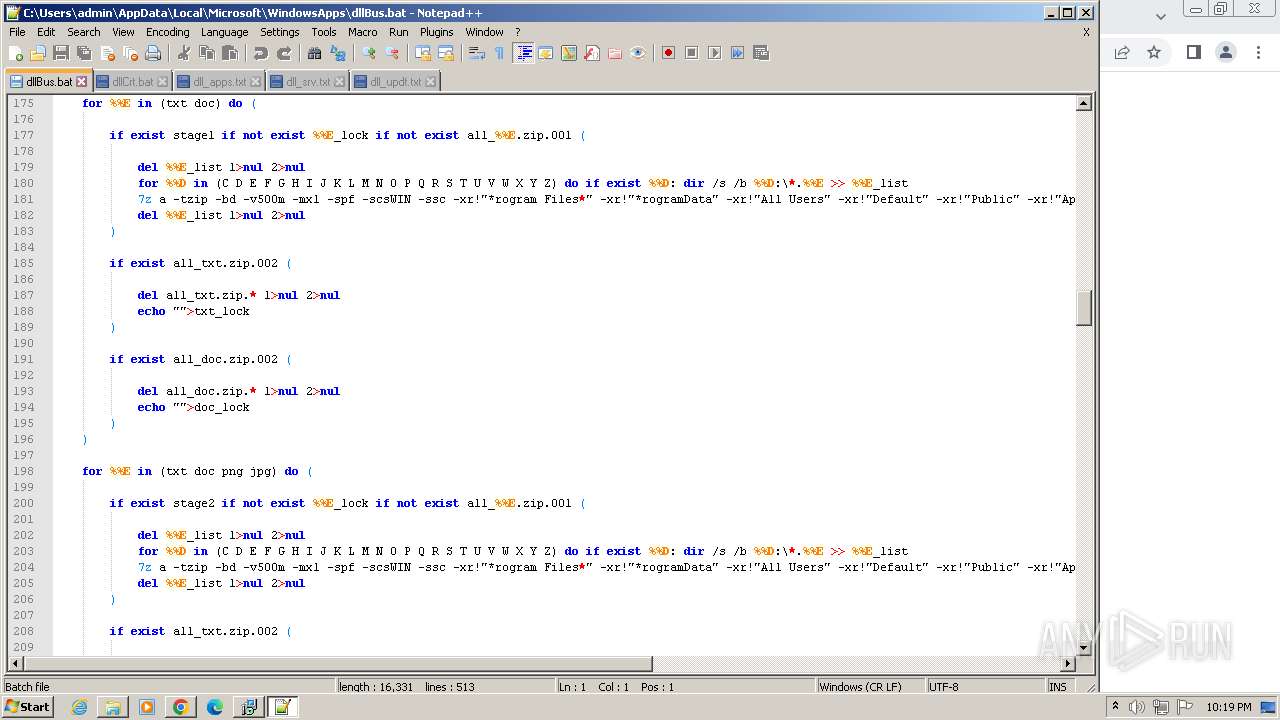Toggle indent guide toolbar icon

click(523, 53)
